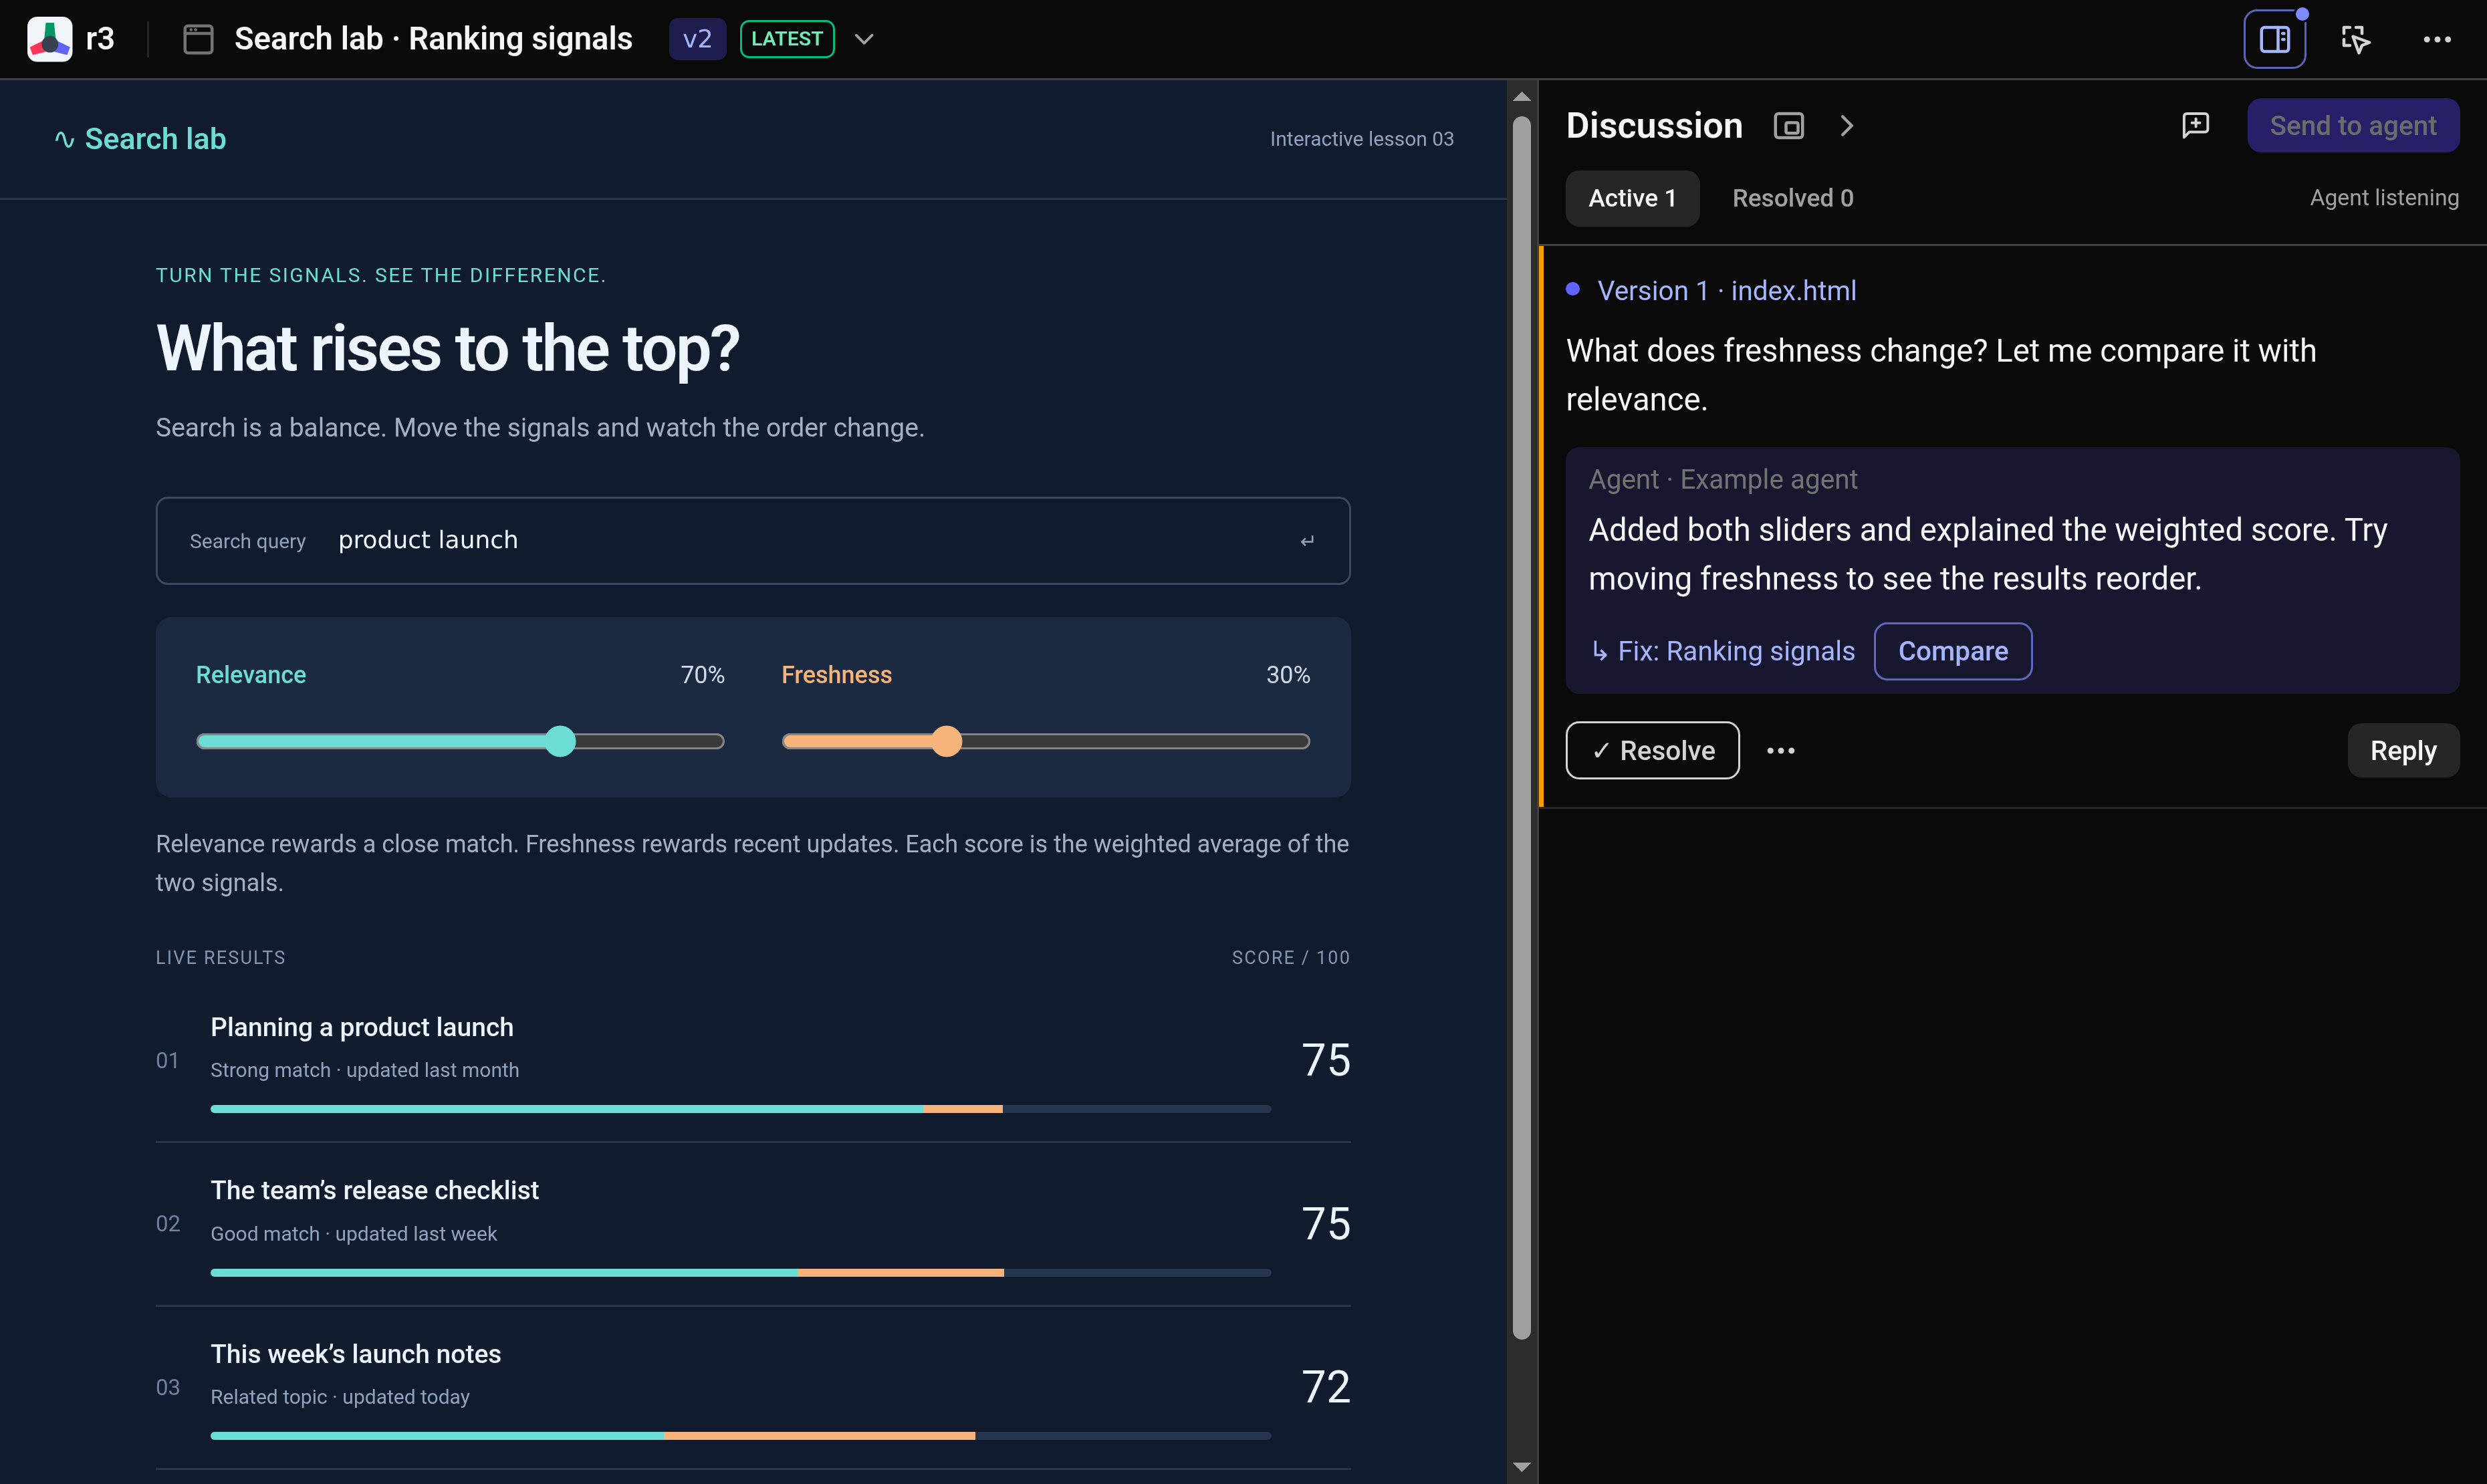Select the "Planning a product launch" result
Image resolution: width=2487 pixels, height=1484 pixels.
click(x=753, y=1060)
